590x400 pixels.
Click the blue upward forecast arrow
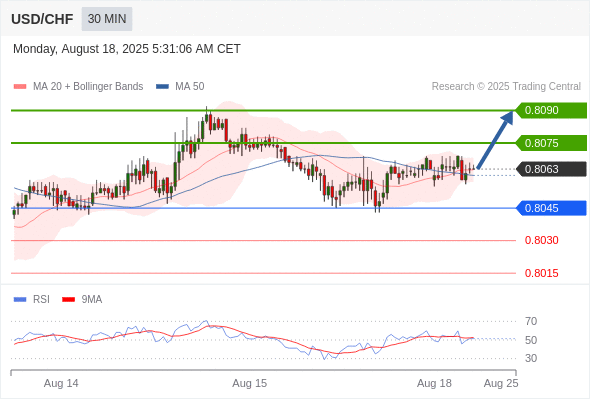495,140
